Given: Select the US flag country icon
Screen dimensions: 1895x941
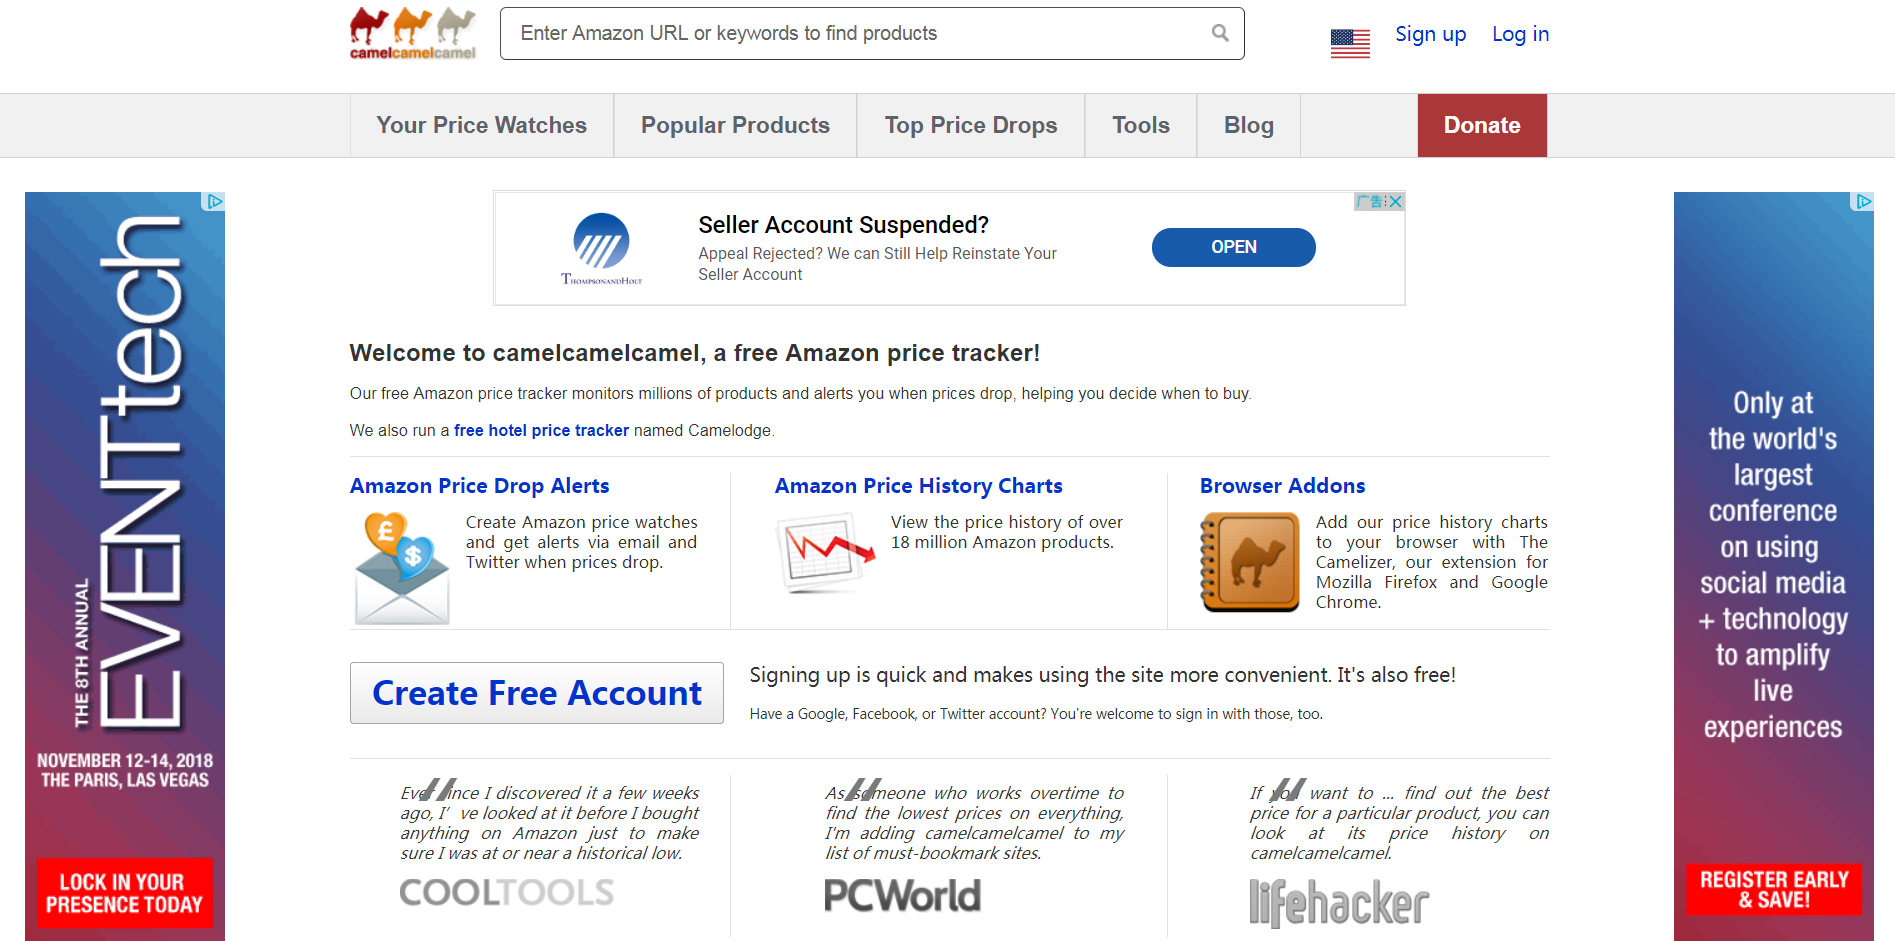Looking at the screenshot, I should pos(1350,43).
